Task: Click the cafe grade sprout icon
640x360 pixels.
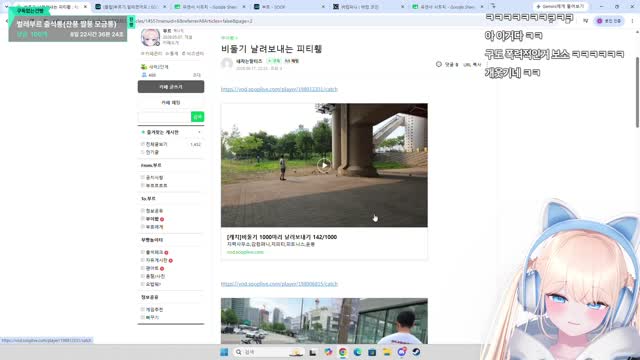Action: pyautogui.click(x=144, y=67)
